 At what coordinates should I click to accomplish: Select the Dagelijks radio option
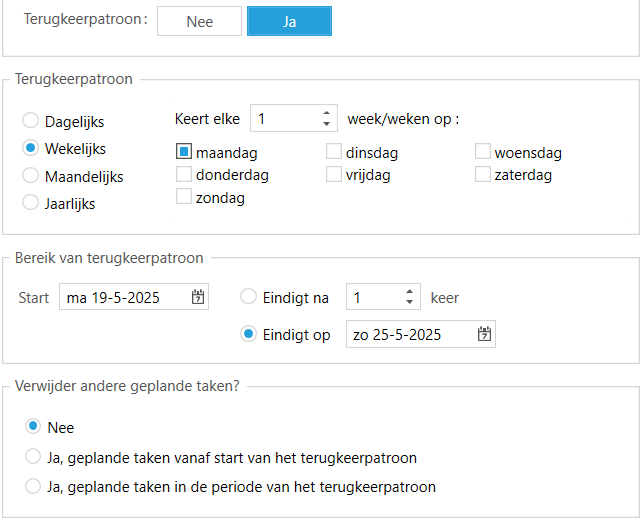(31, 121)
